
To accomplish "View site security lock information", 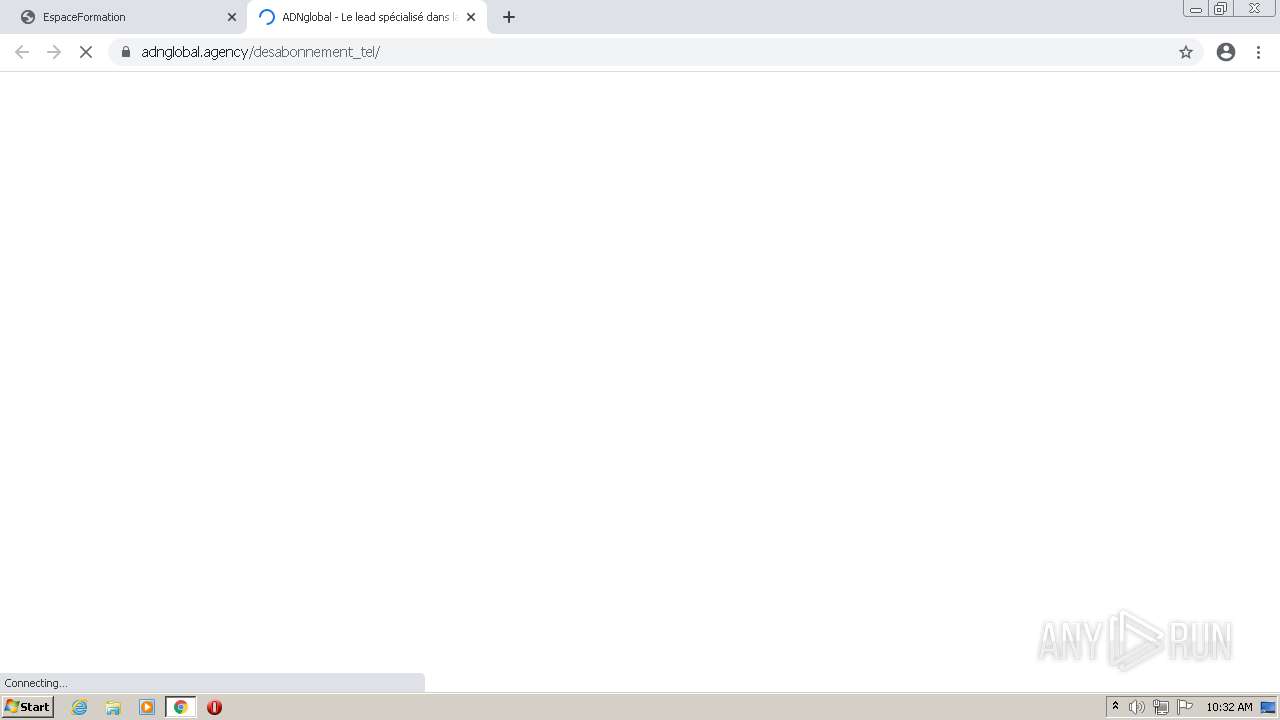I will tap(126, 52).
